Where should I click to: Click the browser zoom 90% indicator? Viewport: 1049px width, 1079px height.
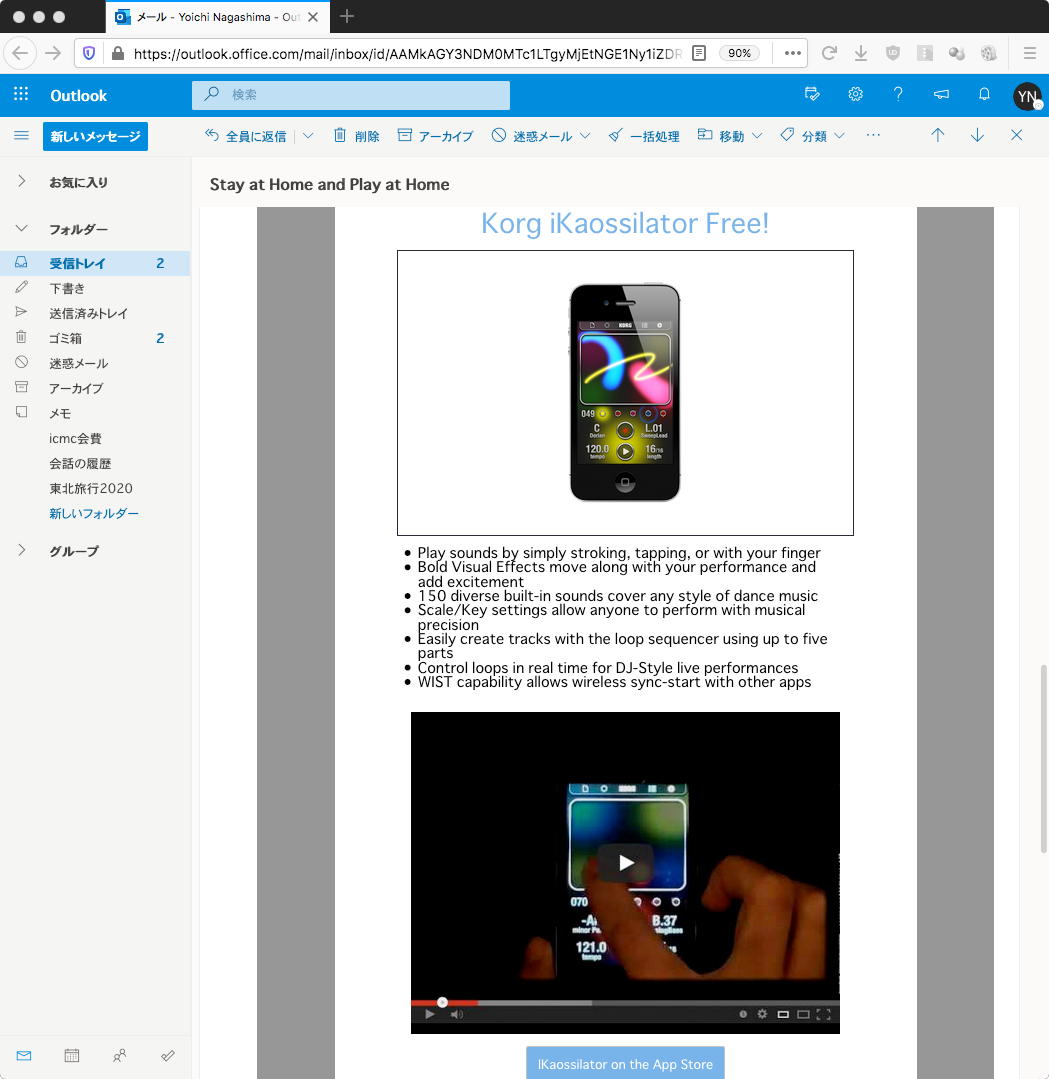(x=739, y=53)
